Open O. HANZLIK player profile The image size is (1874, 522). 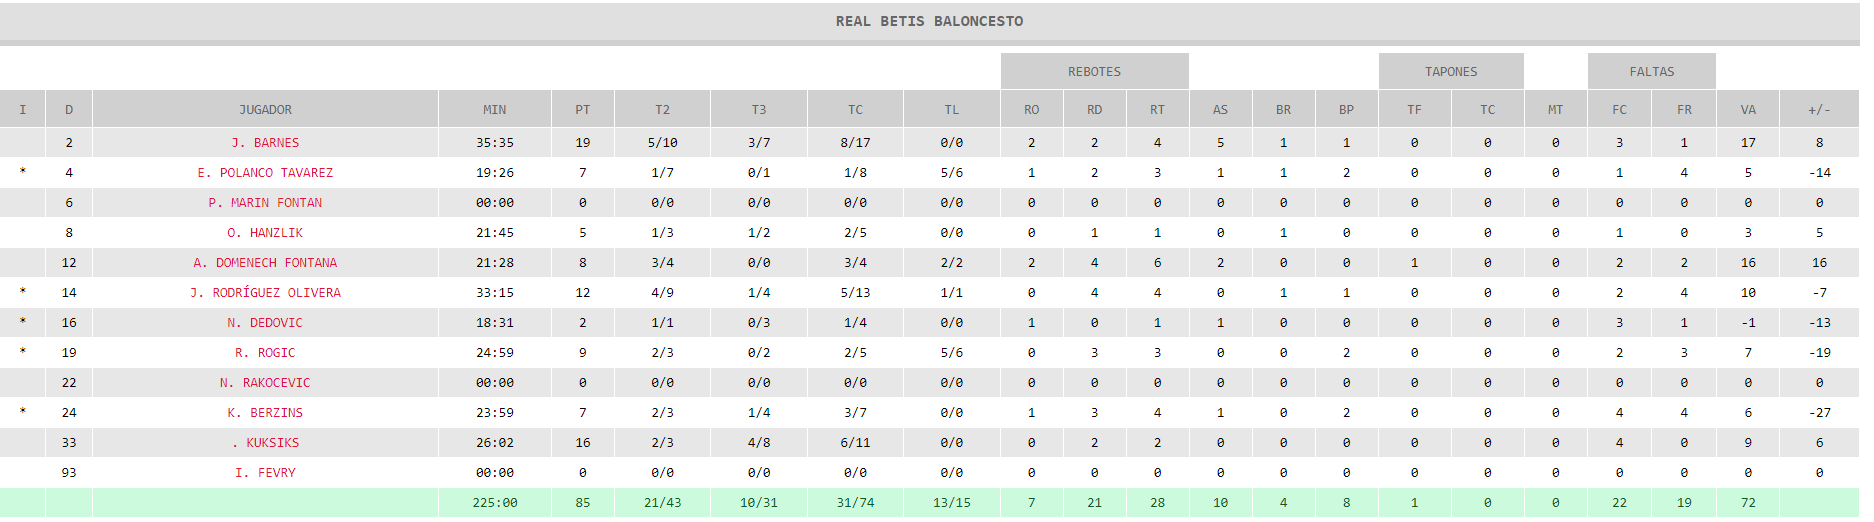[265, 233]
